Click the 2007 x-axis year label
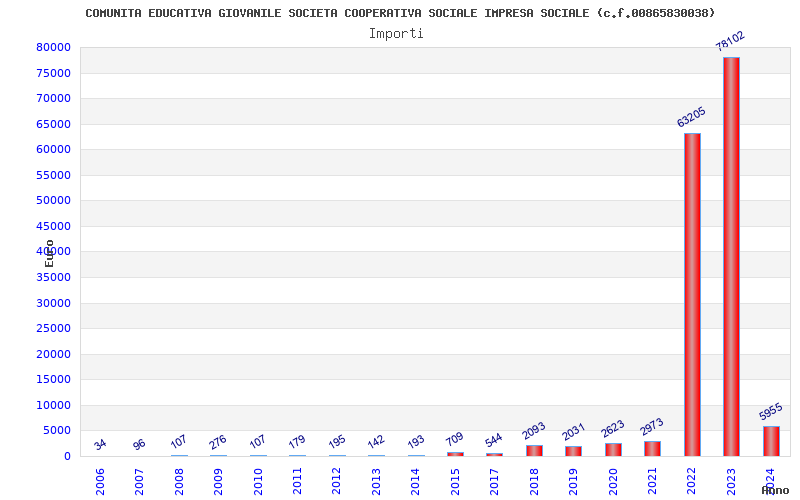This screenshot has height=500, width=800. click(x=139, y=481)
